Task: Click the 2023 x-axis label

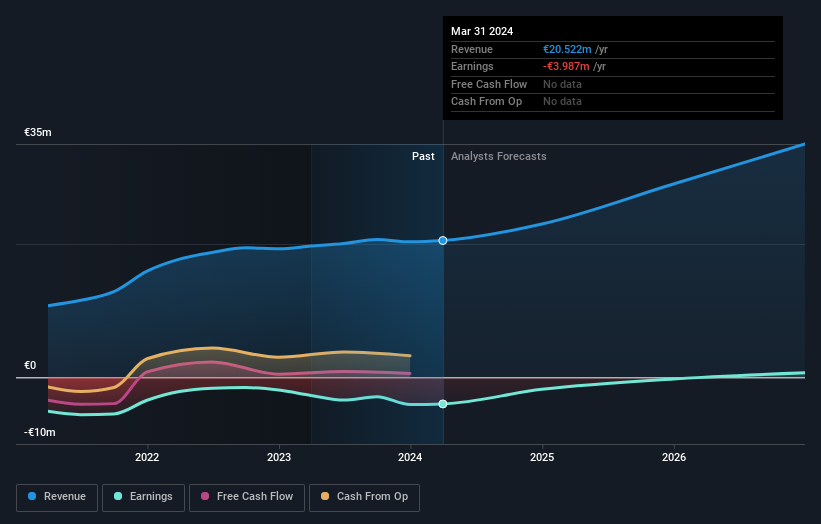Action: pyautogui.click(x=279, y=457)
